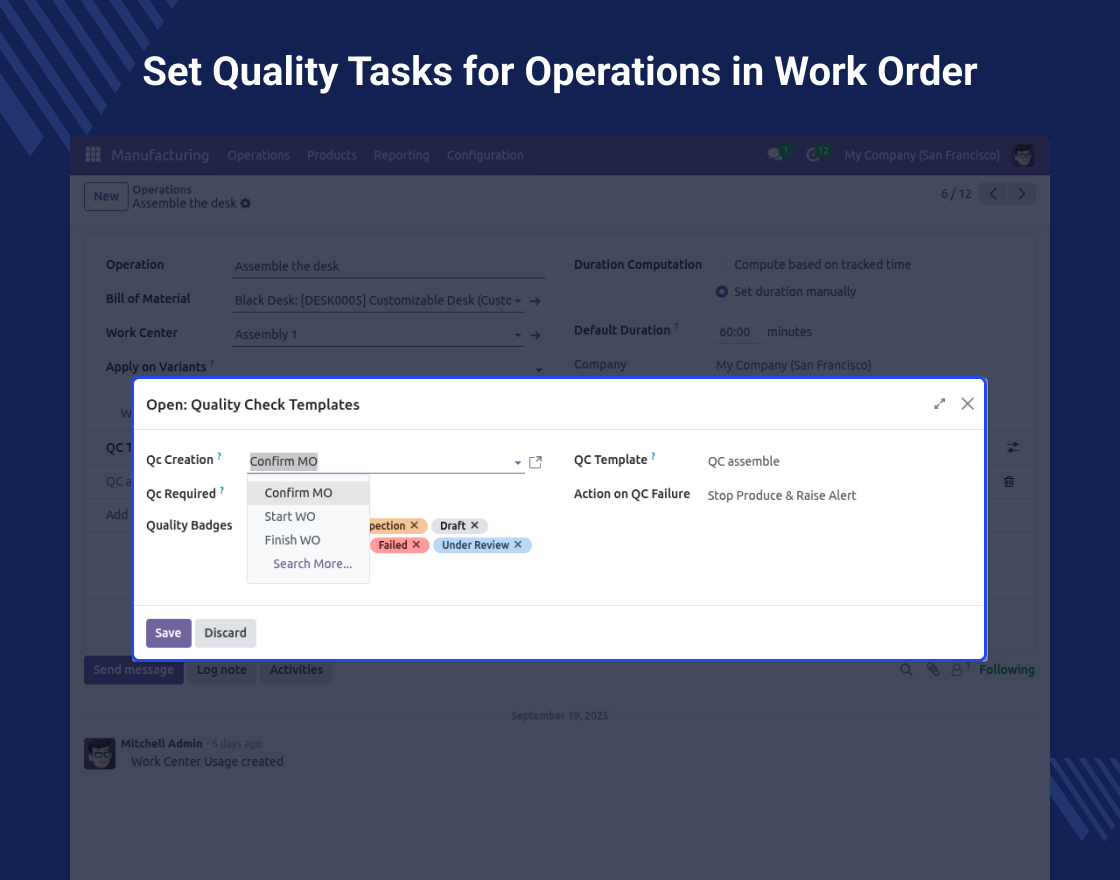Remove the Failed quality badge
Viewport: 1120px width, 880px height.
416,544
